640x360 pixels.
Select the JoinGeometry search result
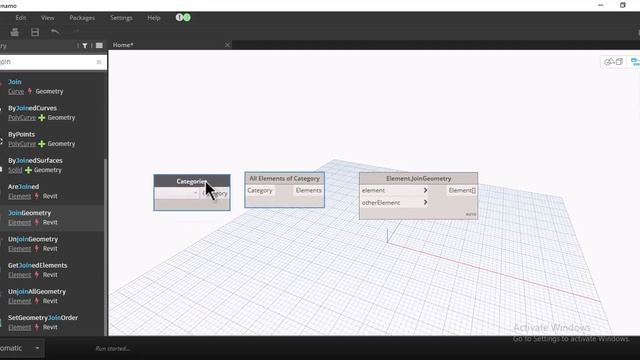pos(53,218)
